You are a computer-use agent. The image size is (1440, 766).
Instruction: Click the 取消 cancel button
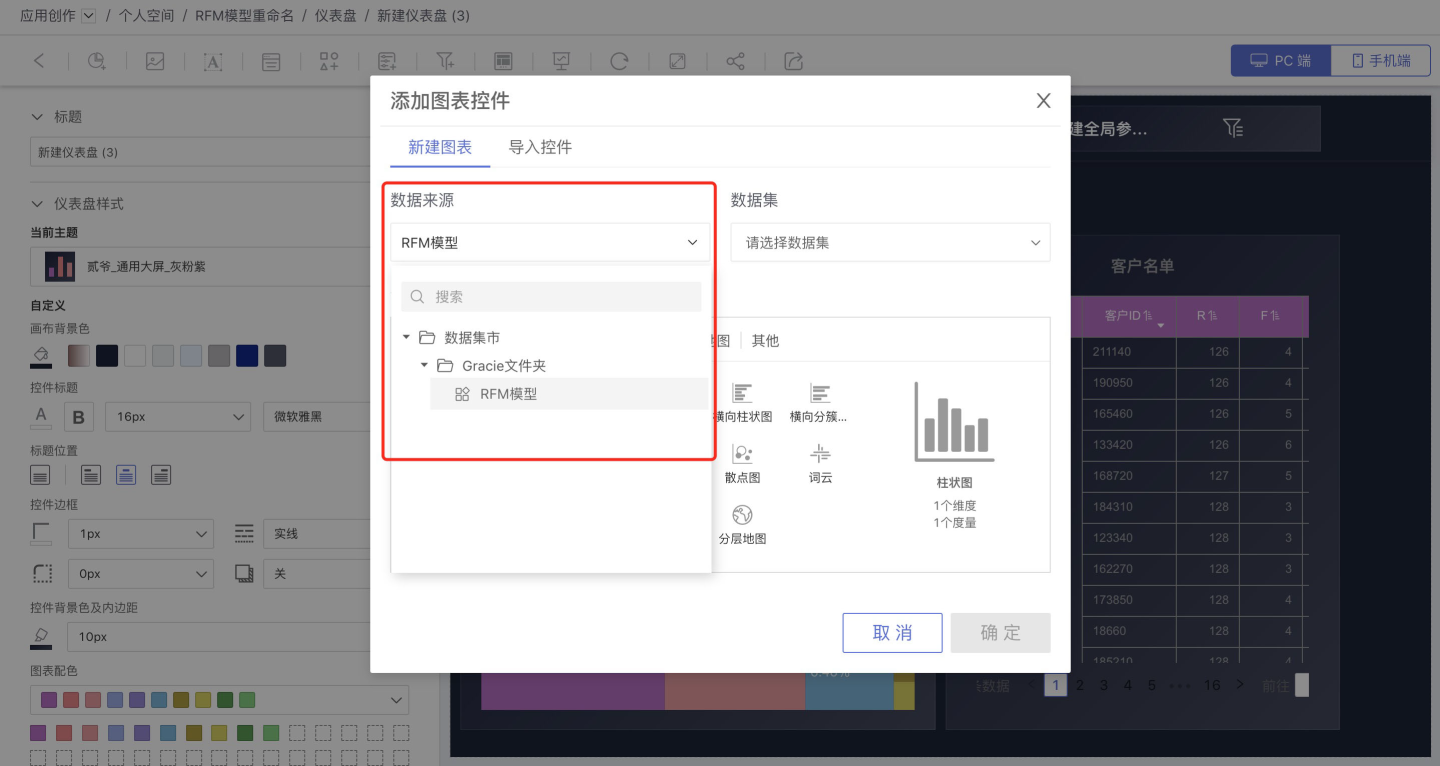pos(892,633)
